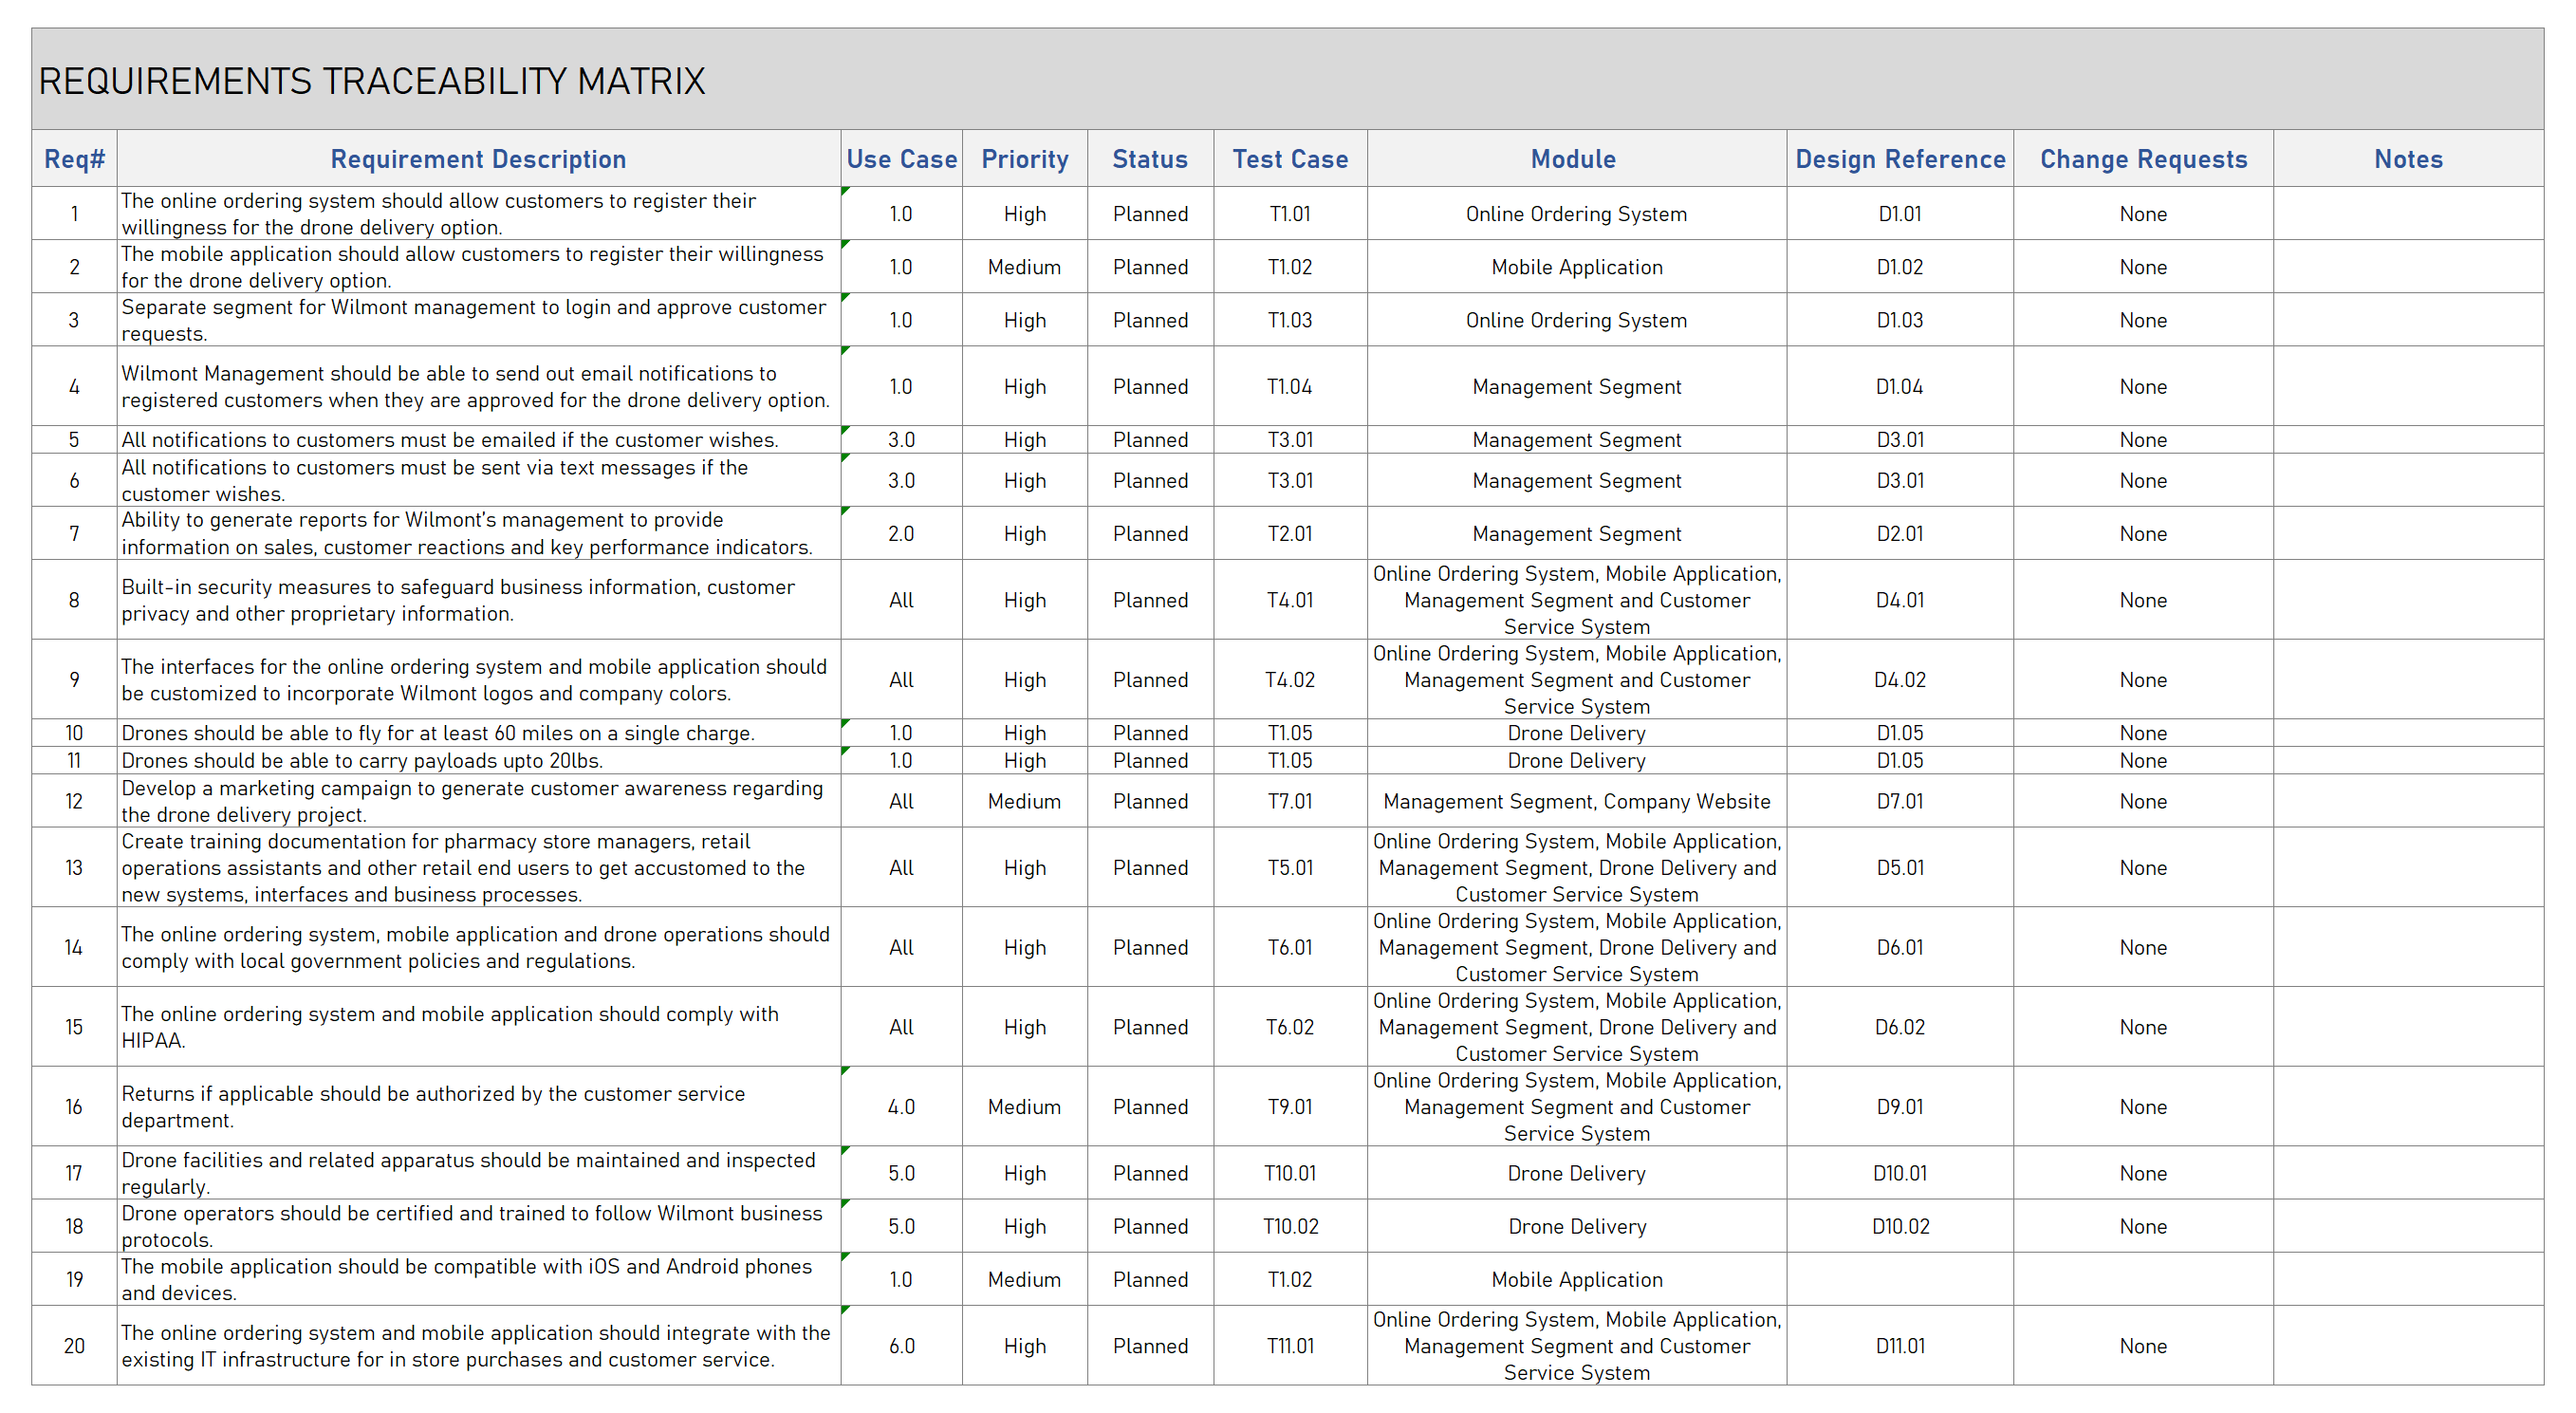The width and height of the screenshot is (2576, 1413).
Task: Click design reference D4.02
Action: (1899, 680)
